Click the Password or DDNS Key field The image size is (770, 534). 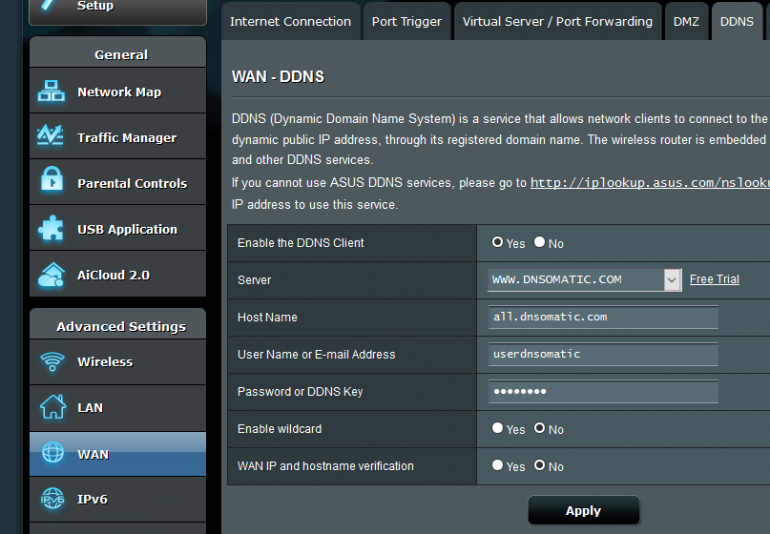point(603,392)
